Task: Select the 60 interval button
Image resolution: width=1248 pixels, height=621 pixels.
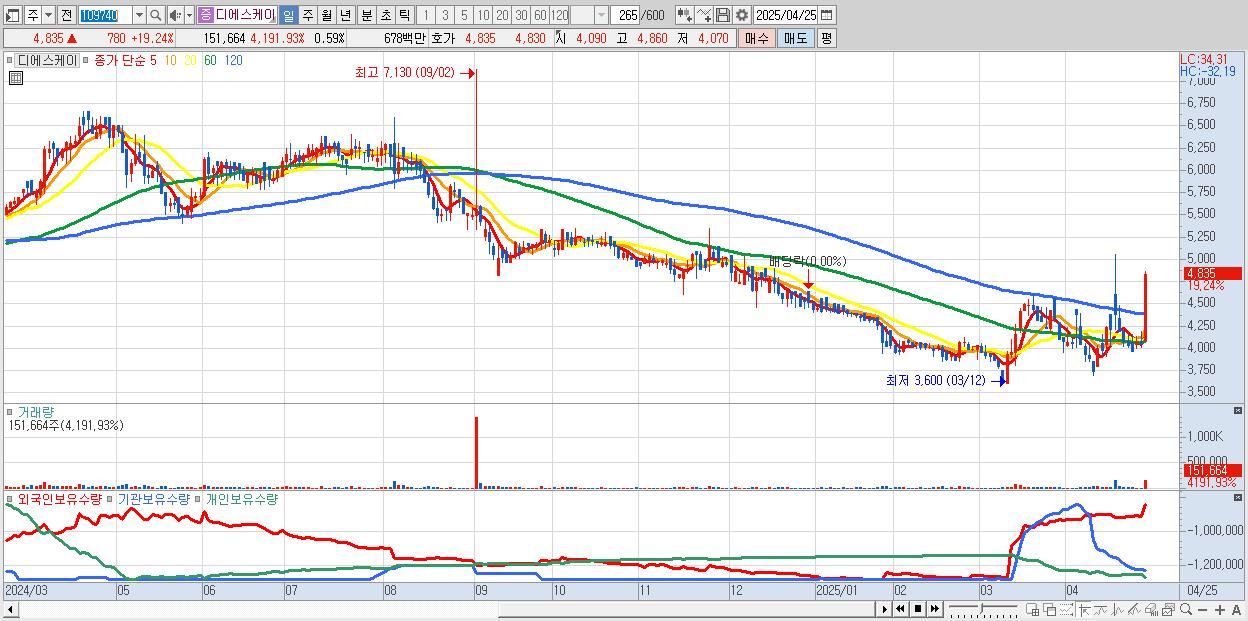Action: [540, 15]
